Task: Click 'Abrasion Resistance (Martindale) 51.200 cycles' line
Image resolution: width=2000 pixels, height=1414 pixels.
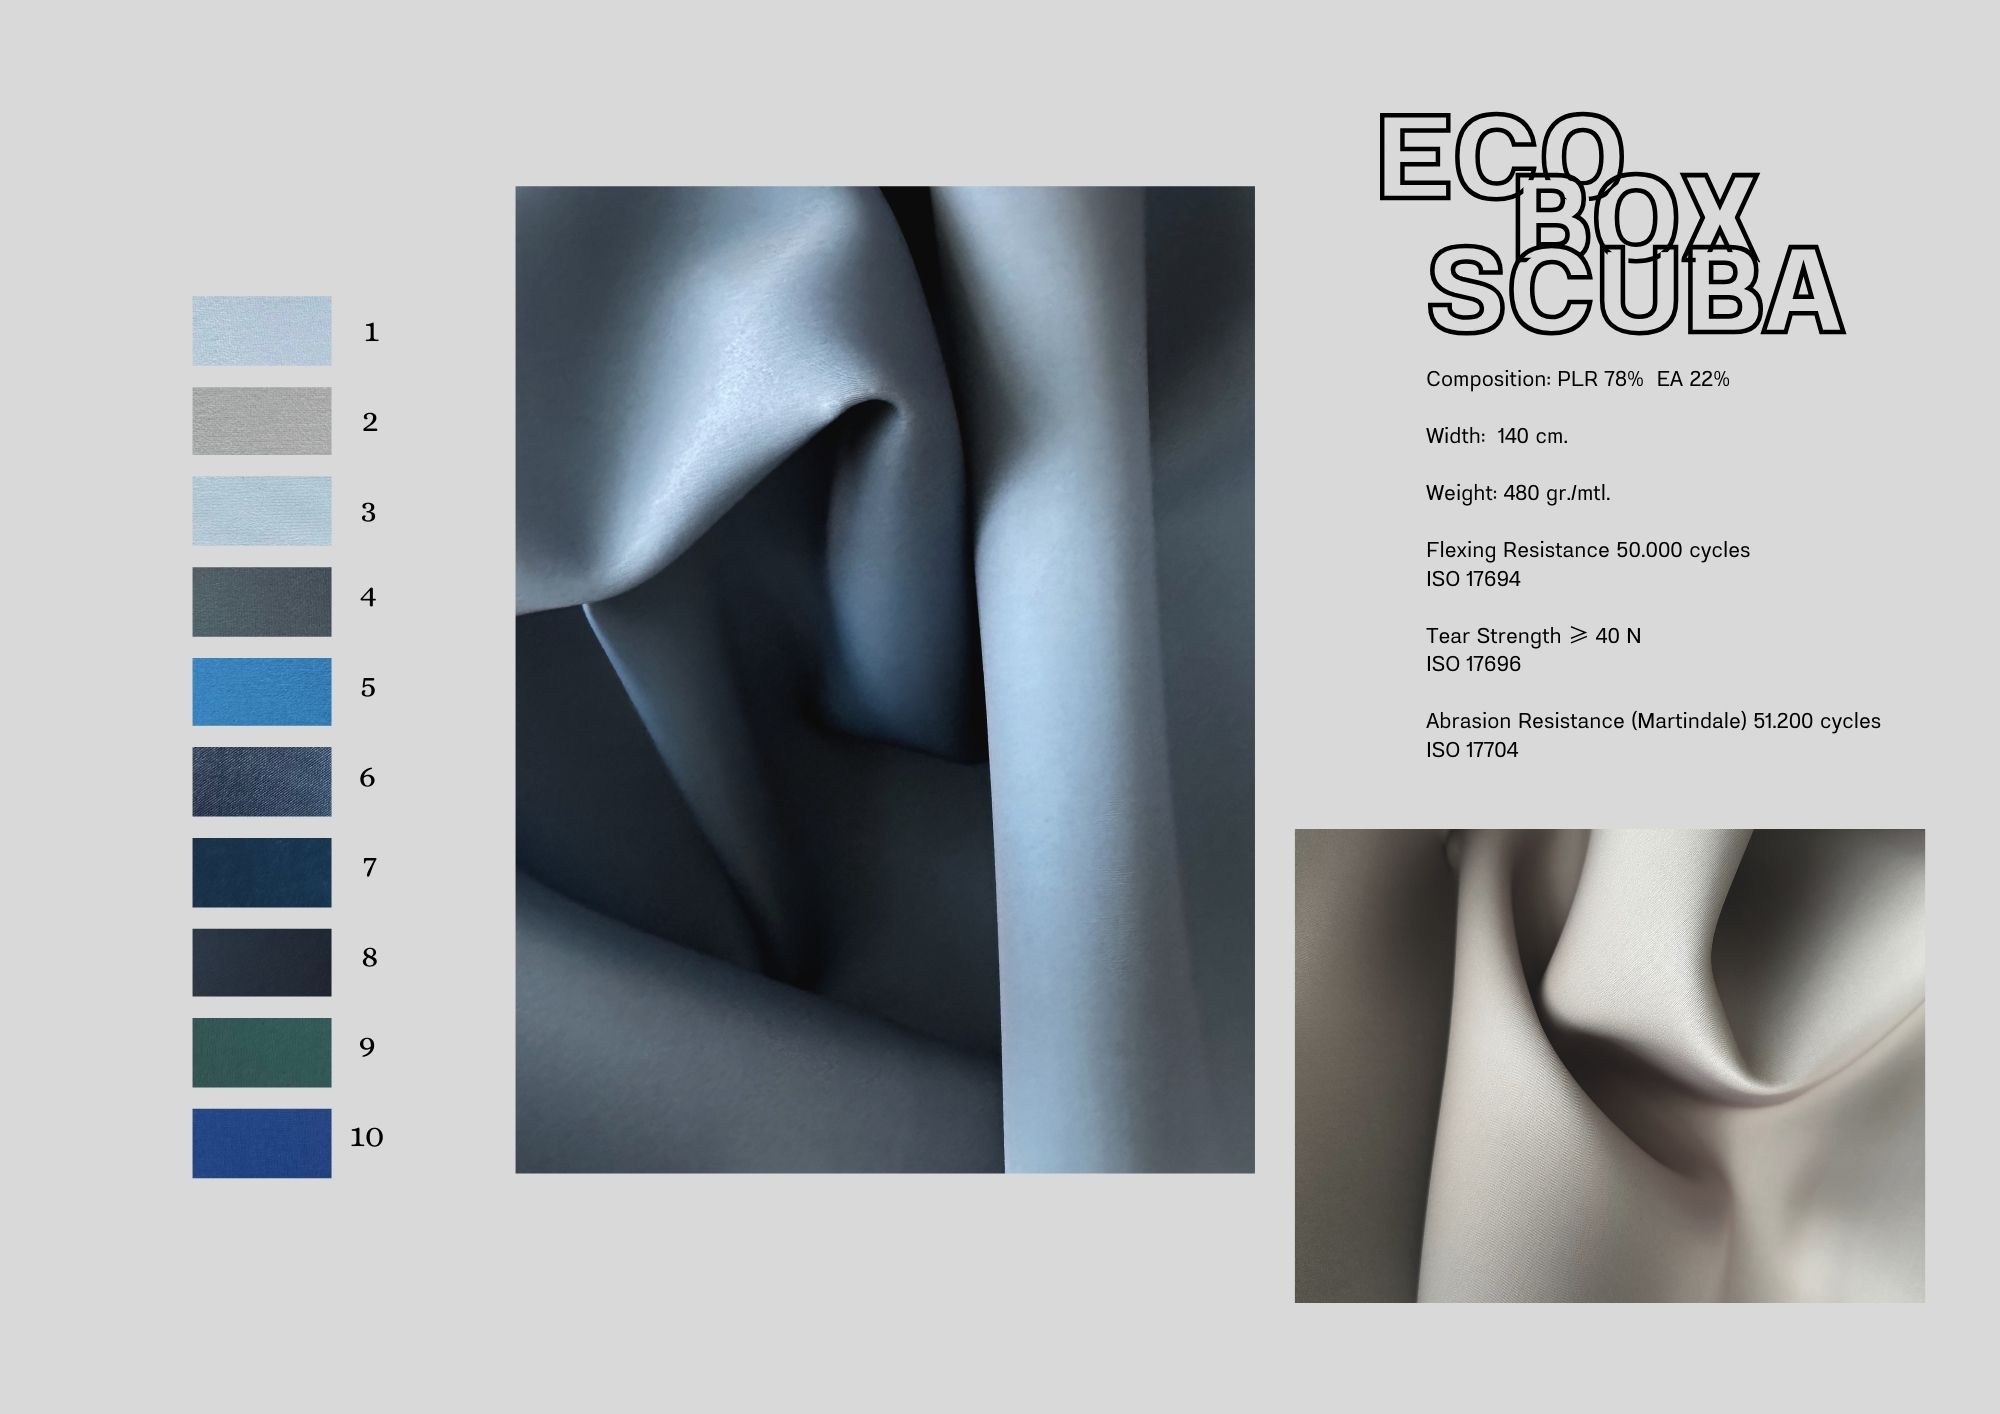Action: pos(1654,721)
